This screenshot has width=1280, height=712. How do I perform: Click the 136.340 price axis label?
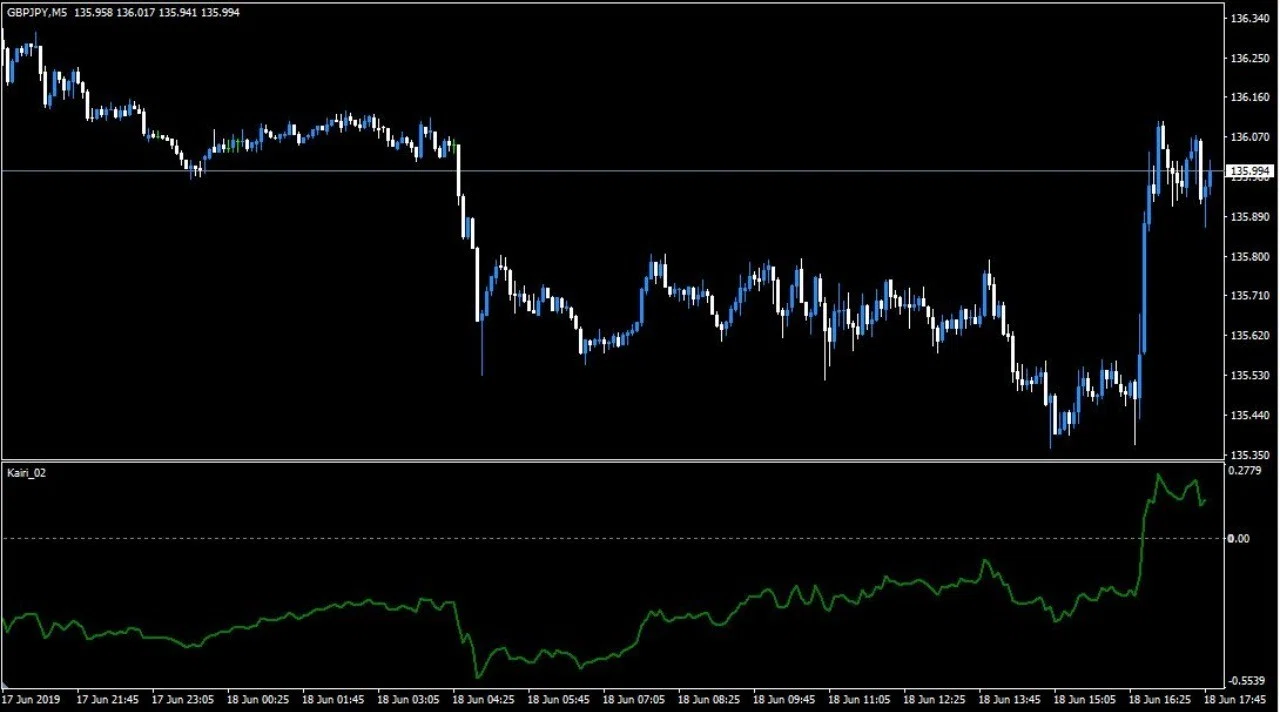[x=1249, y=18]
